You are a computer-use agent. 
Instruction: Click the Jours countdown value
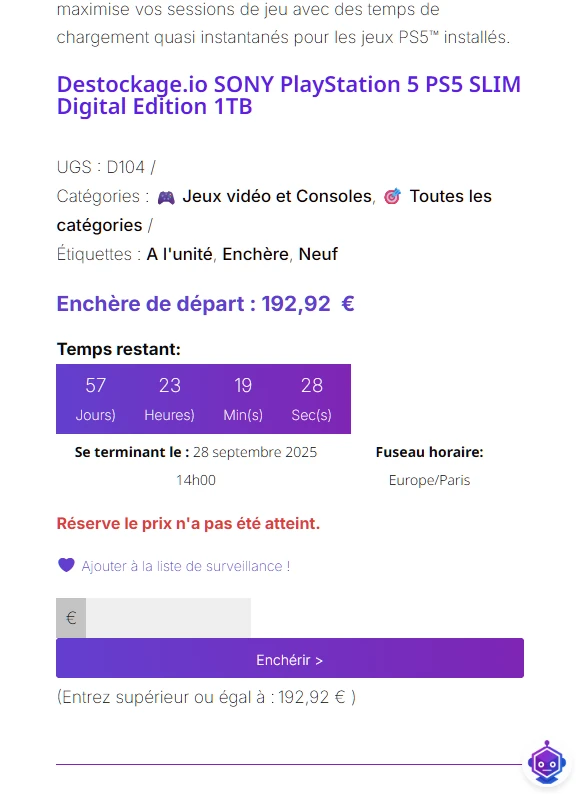[x=96, y=386]
